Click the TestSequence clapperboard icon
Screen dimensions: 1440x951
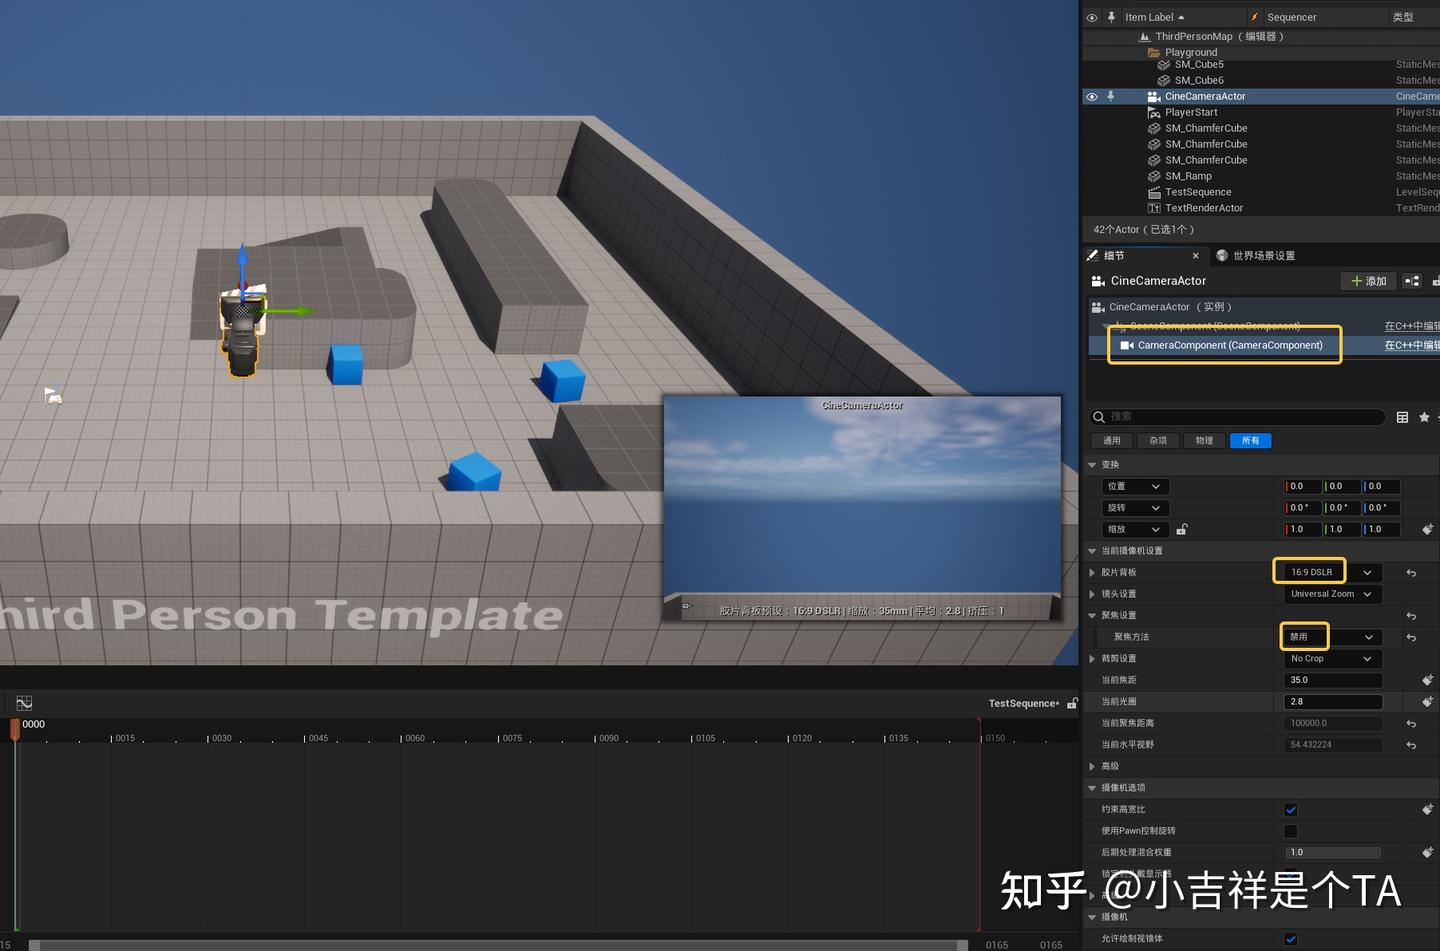click(x=1154, y=191)
